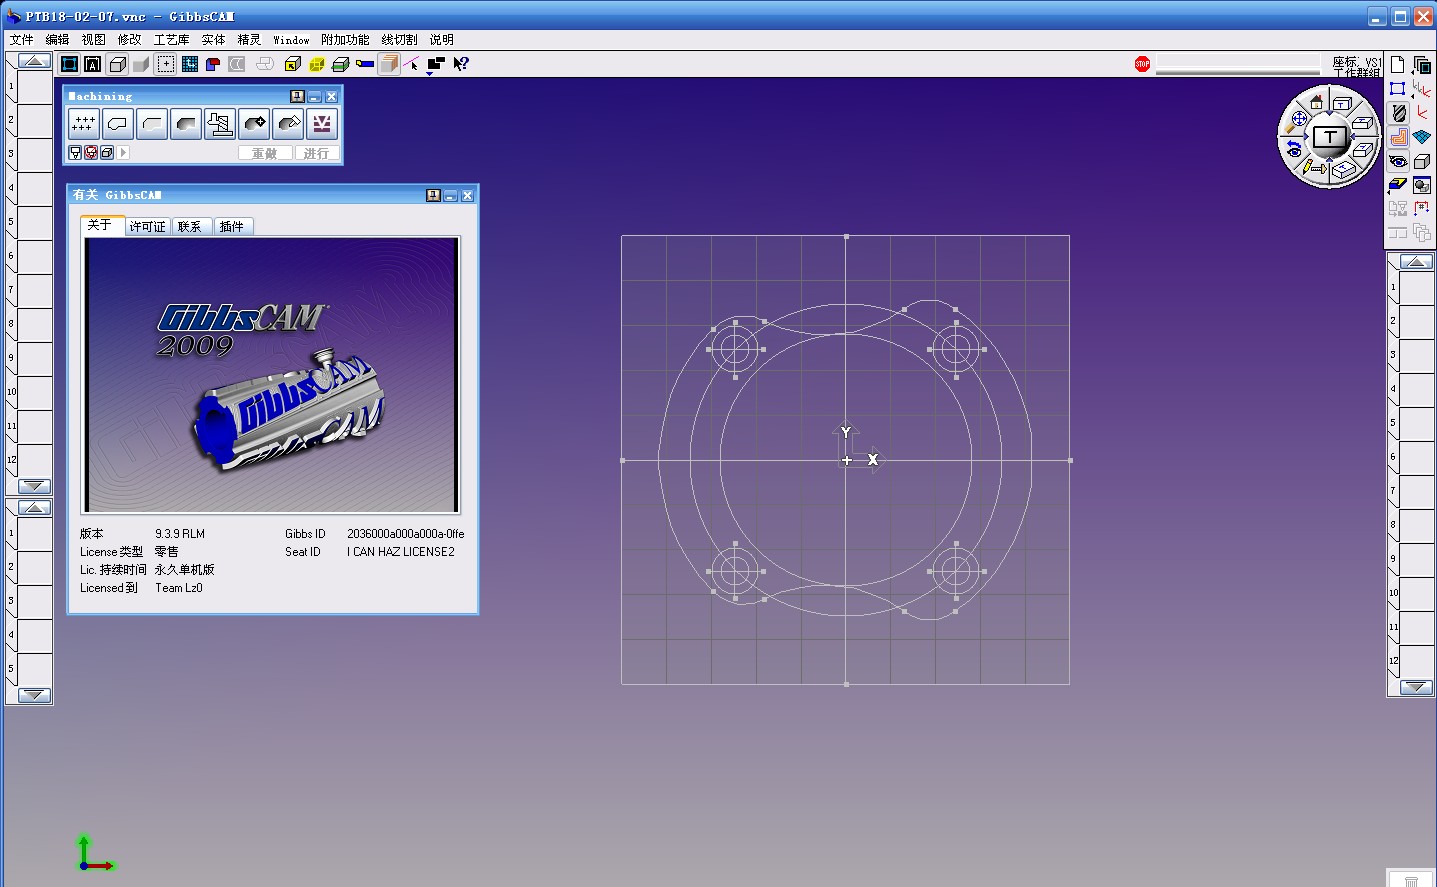The width and height of the screenshot is (1437, 887).
Task: Select the machining tool with pencil eraser
Action: point(288,124)
